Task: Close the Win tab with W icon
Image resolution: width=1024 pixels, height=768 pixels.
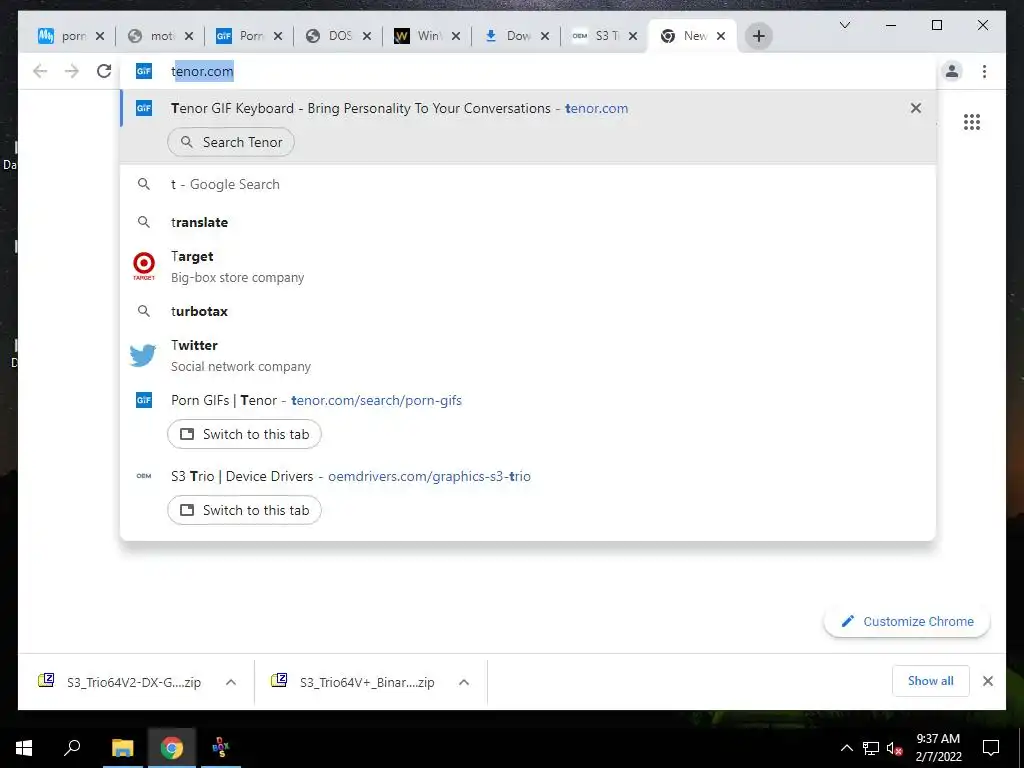Action: coord(456,36)
